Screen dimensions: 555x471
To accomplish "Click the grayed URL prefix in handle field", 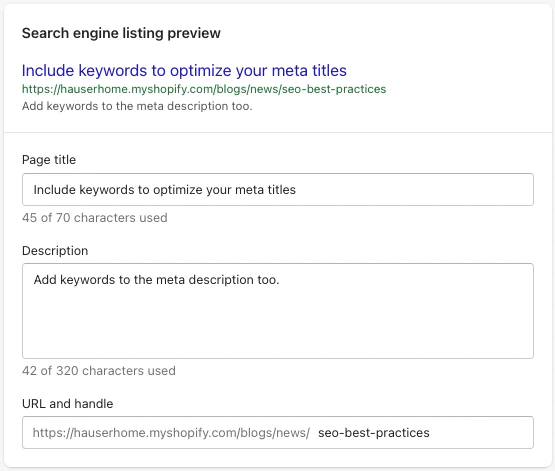I will [171, 433].
